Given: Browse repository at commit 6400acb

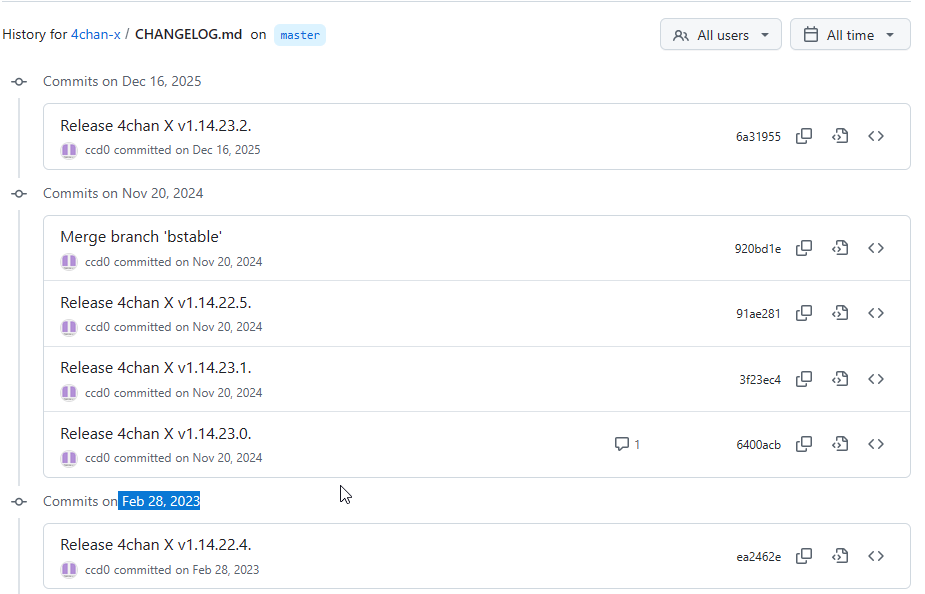Looking at the screenshot, I should pos(876,444).
